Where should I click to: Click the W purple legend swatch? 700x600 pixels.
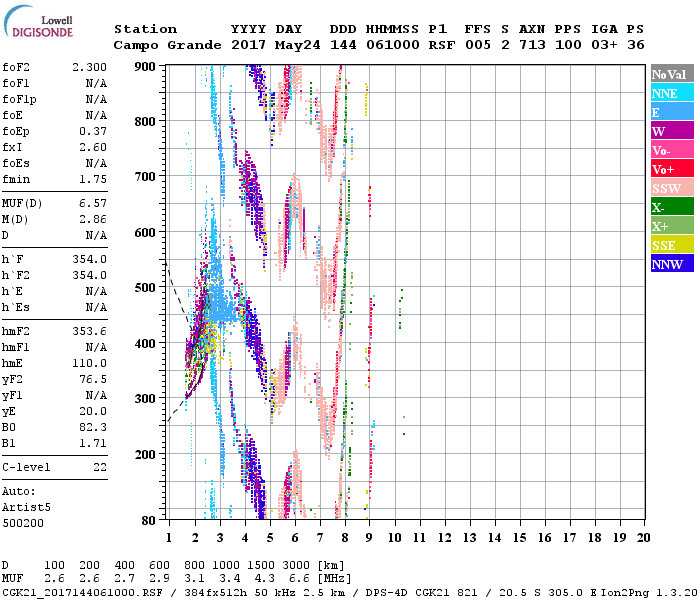672,131
